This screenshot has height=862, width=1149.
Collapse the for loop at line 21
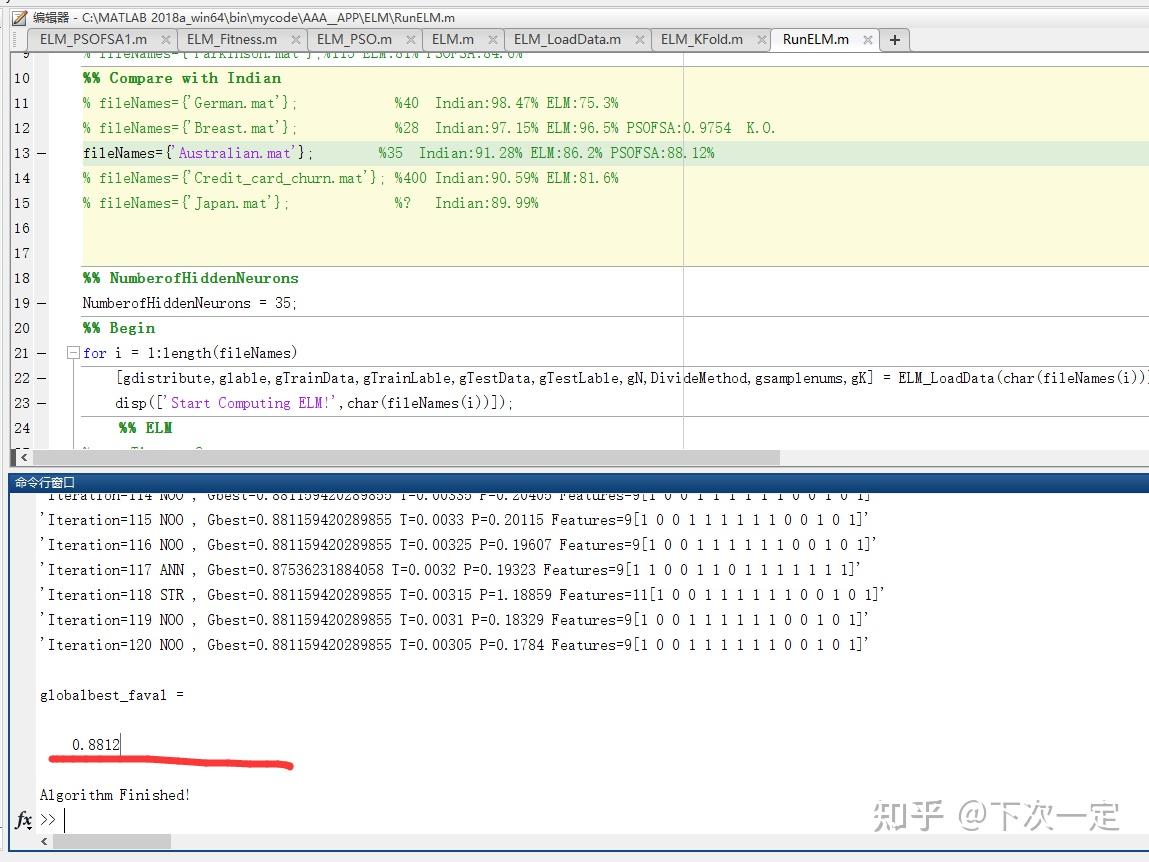pos(73,353)
